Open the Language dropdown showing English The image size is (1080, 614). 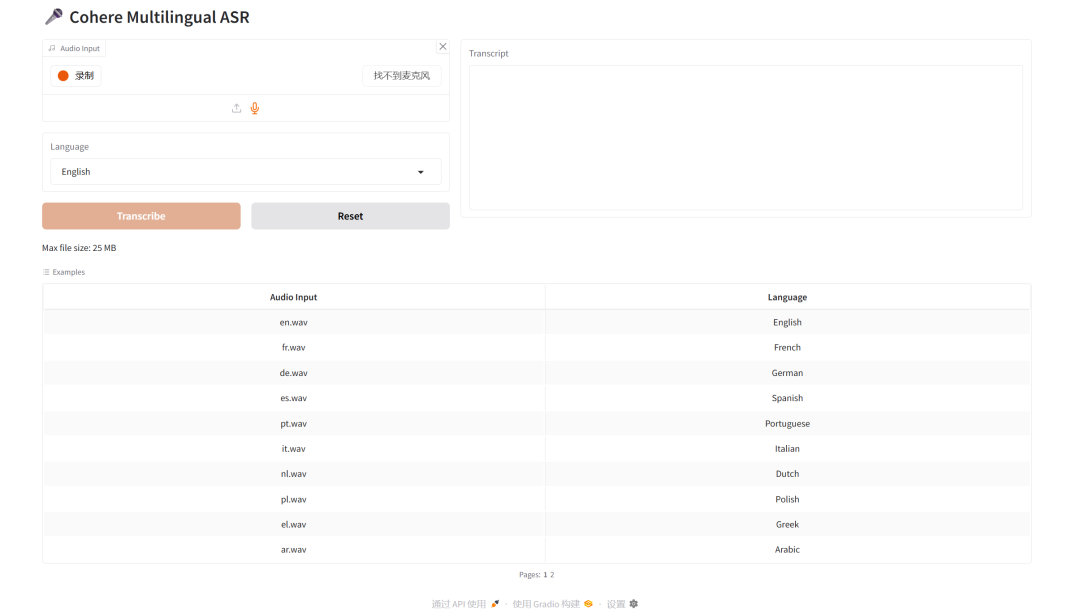pos(246,172)
